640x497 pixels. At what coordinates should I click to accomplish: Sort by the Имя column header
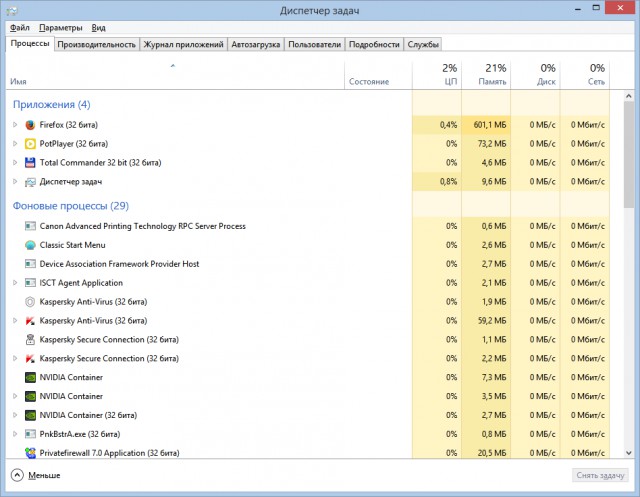175,75
